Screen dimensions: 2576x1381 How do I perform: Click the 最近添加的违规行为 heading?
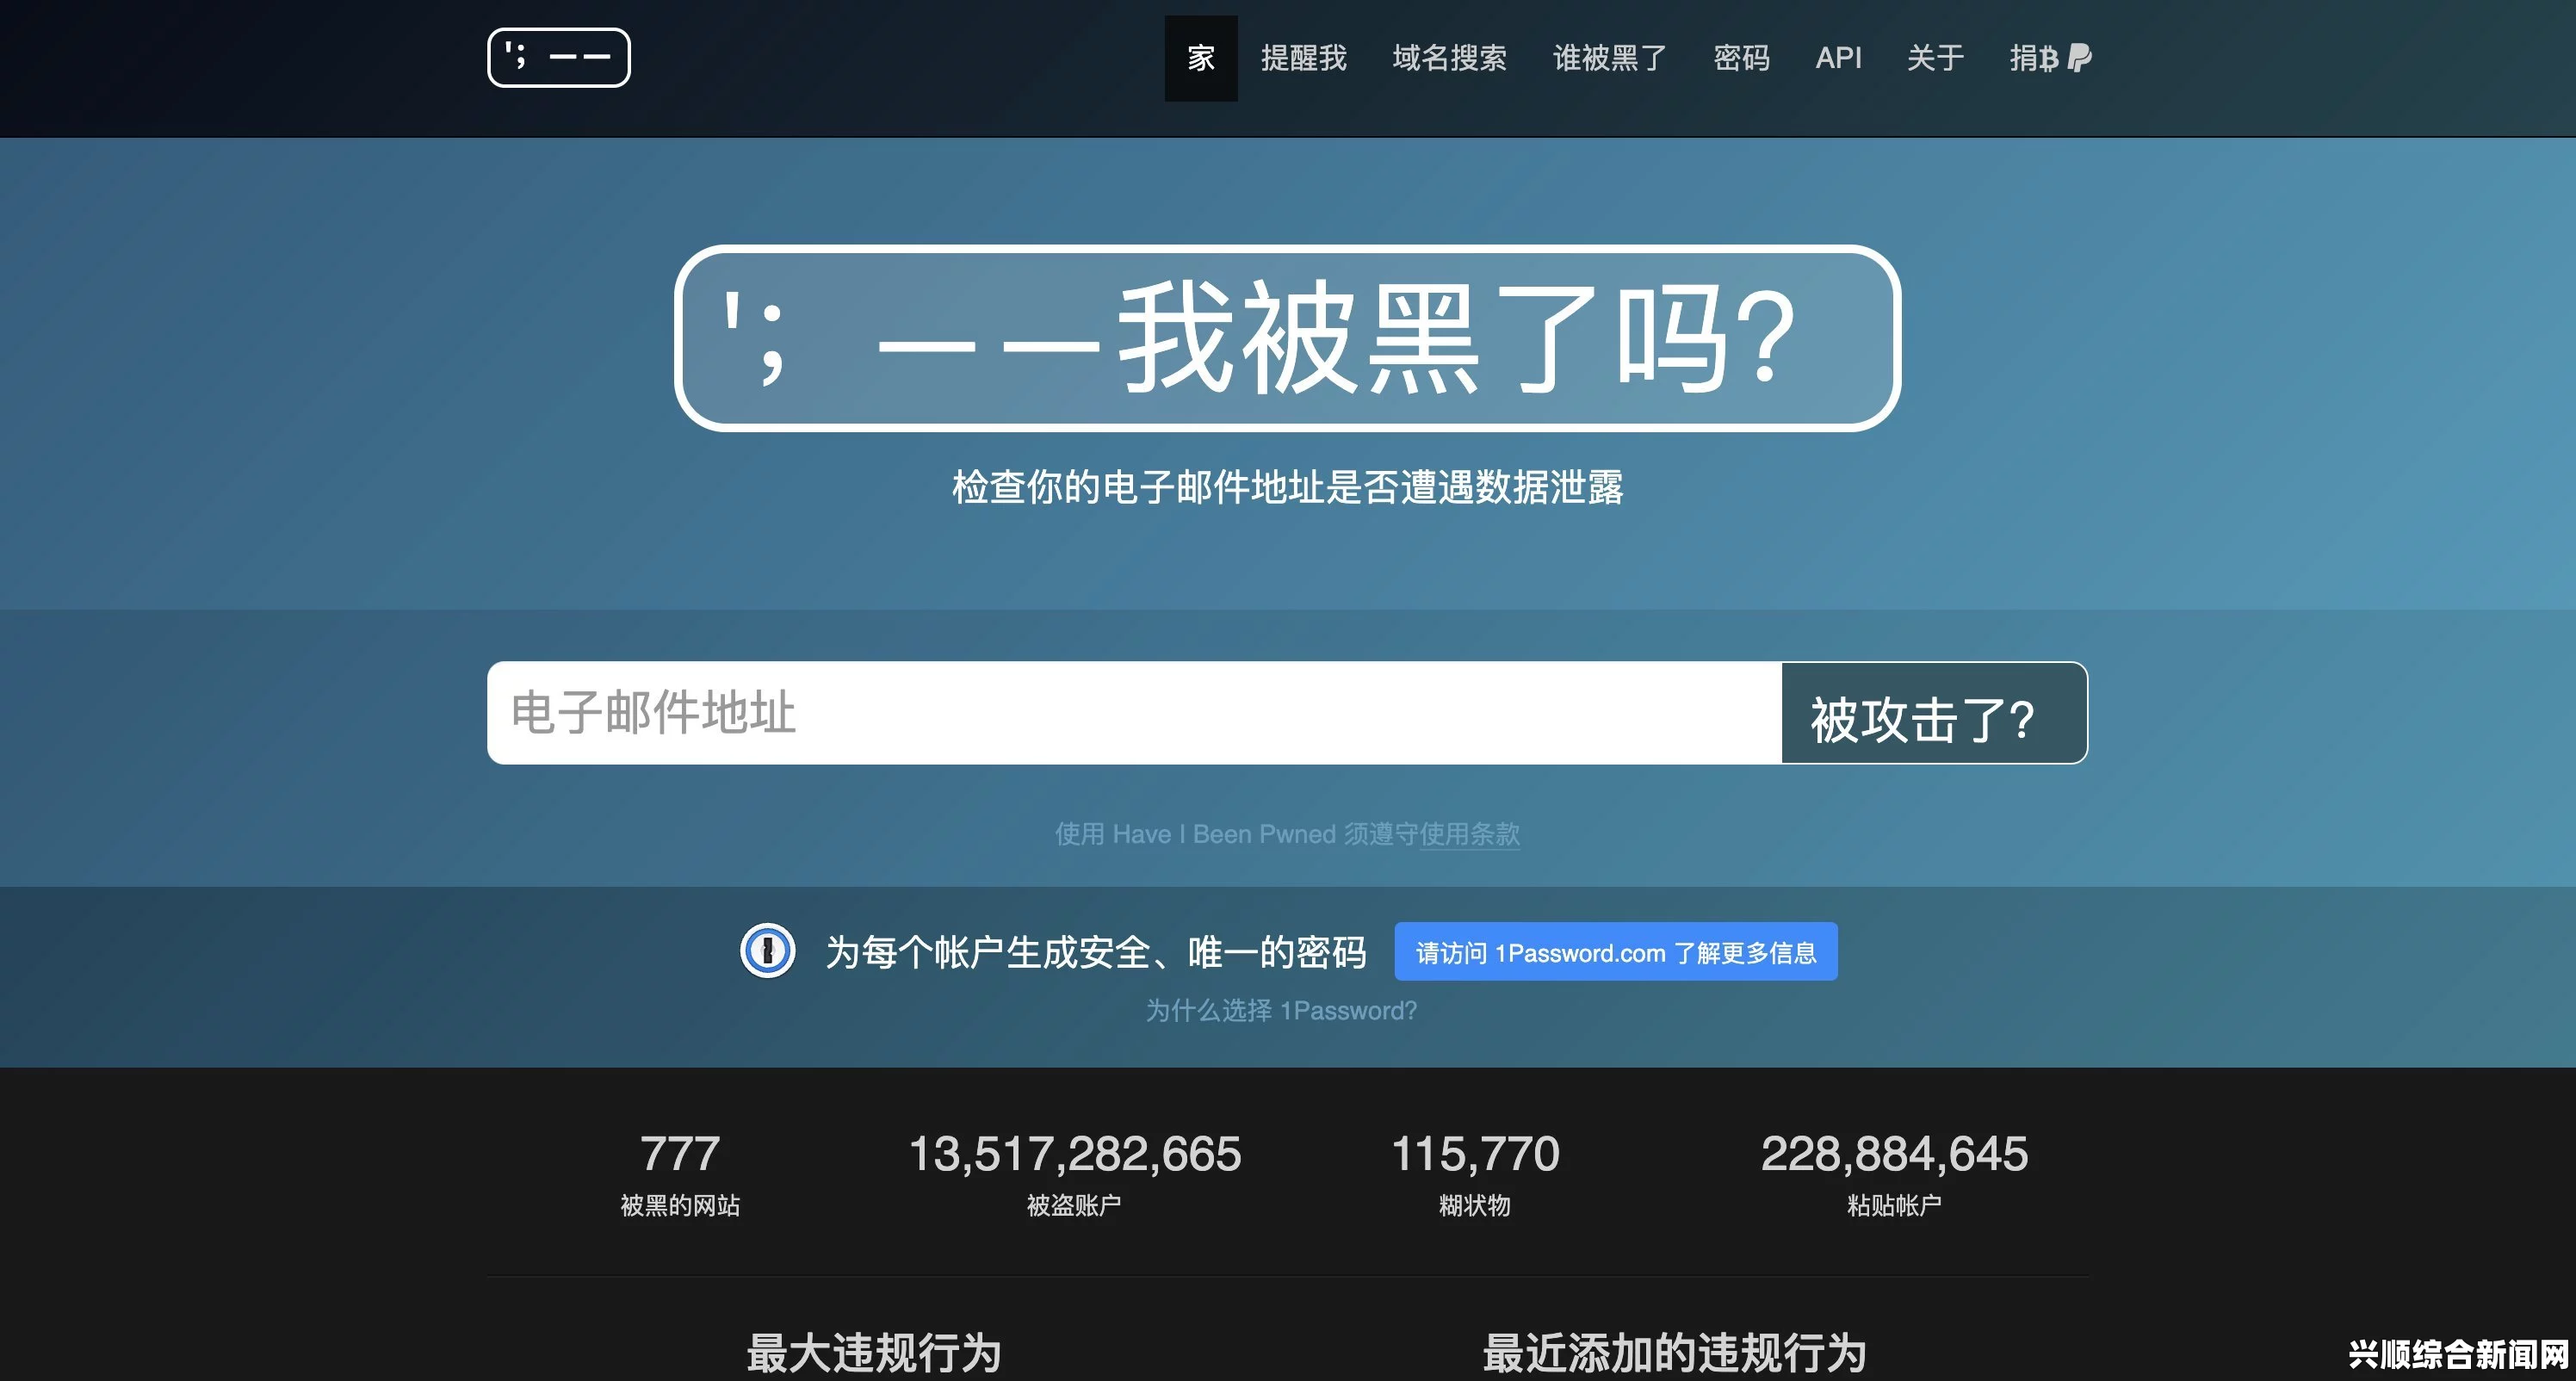click(x=1674, y=1353)
